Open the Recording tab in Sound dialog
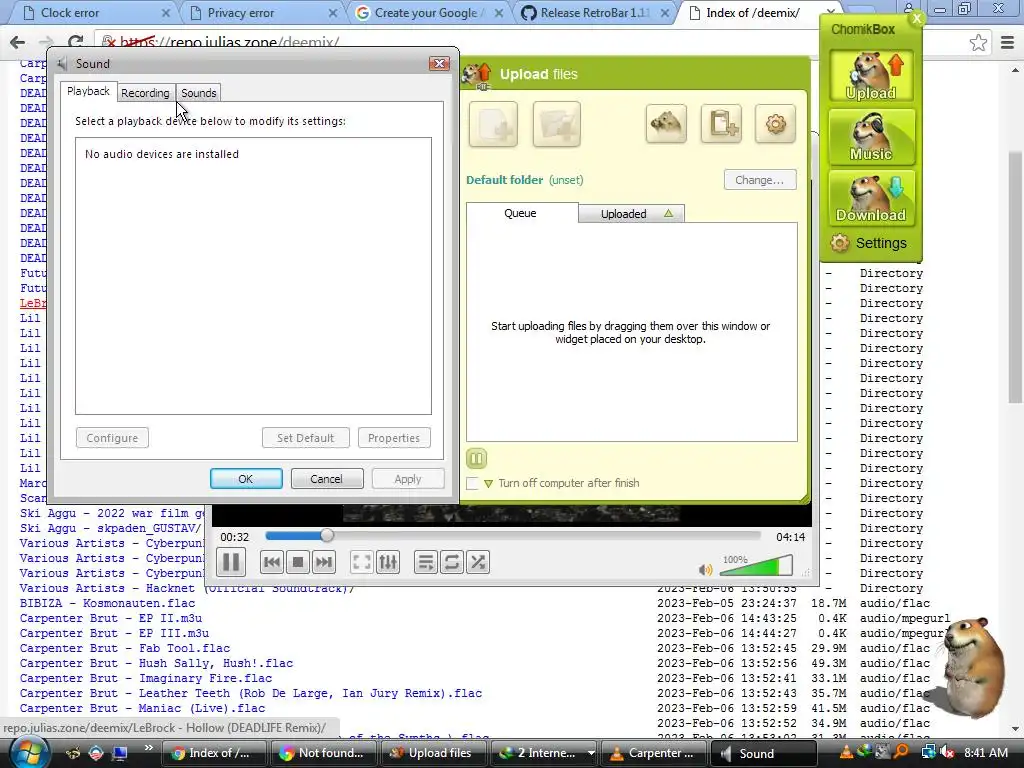Viewport: 1024px width, 768px height. tap(145, 93)
